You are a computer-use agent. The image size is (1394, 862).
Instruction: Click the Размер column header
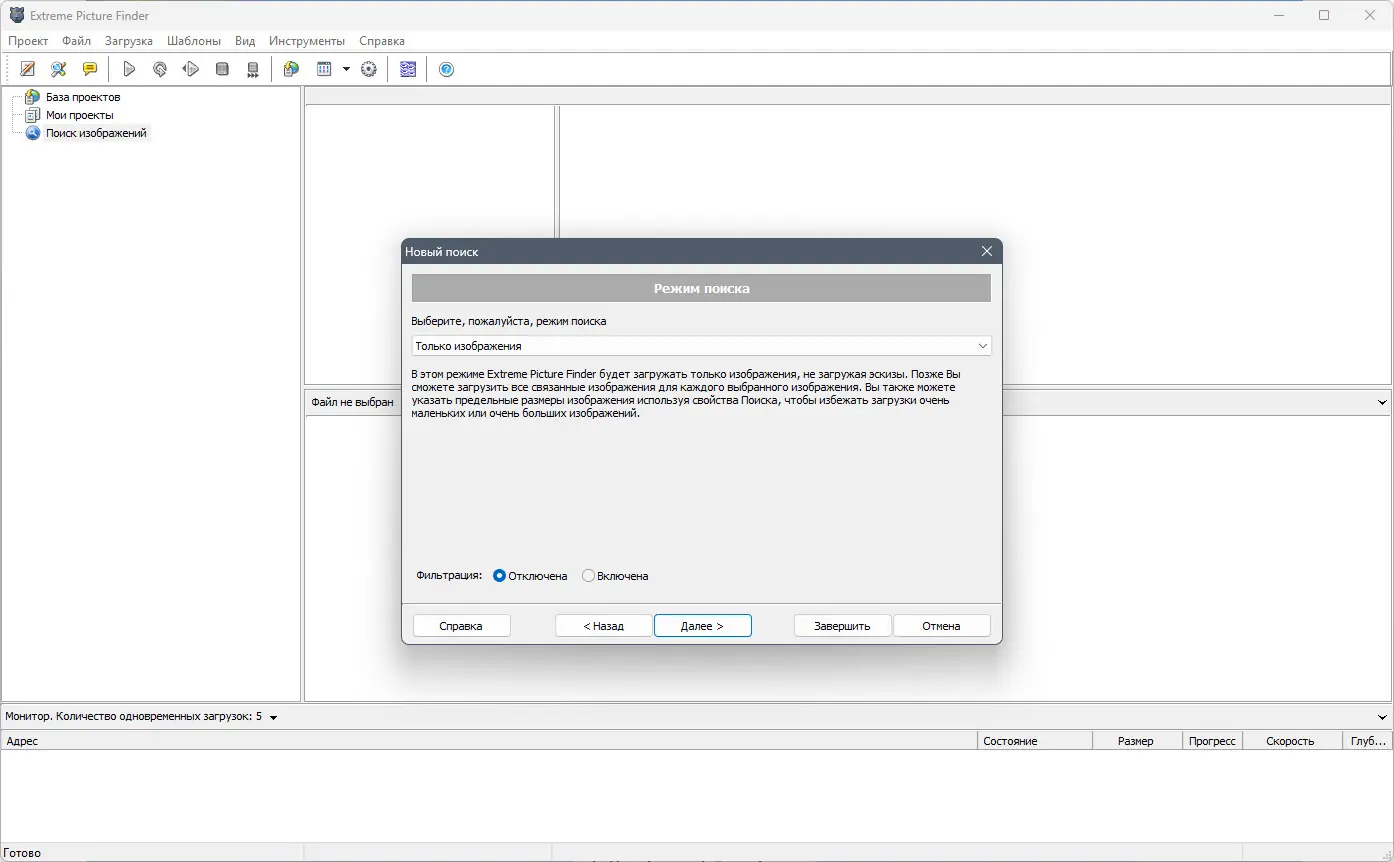click(1136, 741)
